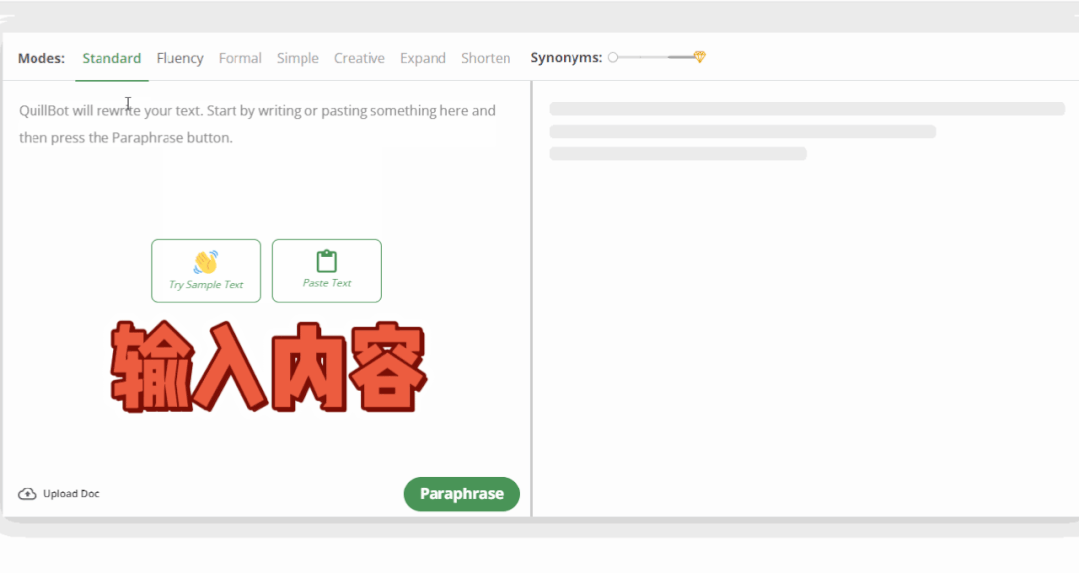
Task: Click the clipboard paste icon
Action: click(x=326, y=261)
